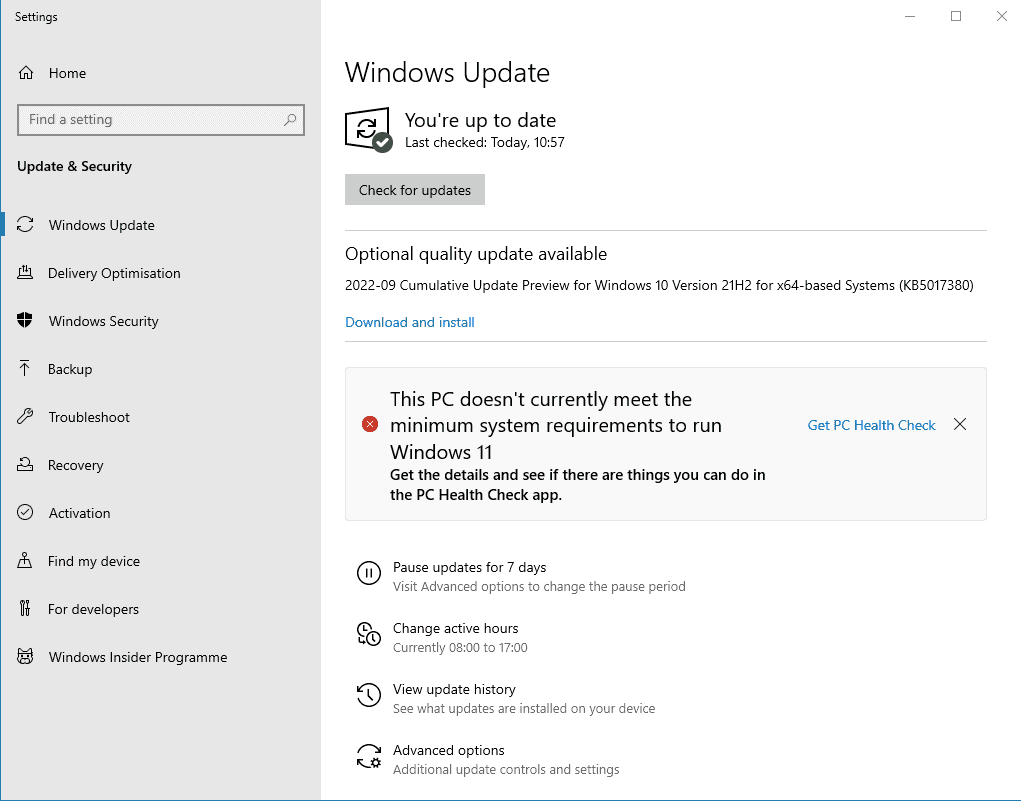Click the active hours clock icon
The height and width of the screenshot is (801, 1021).
point(369,634)
